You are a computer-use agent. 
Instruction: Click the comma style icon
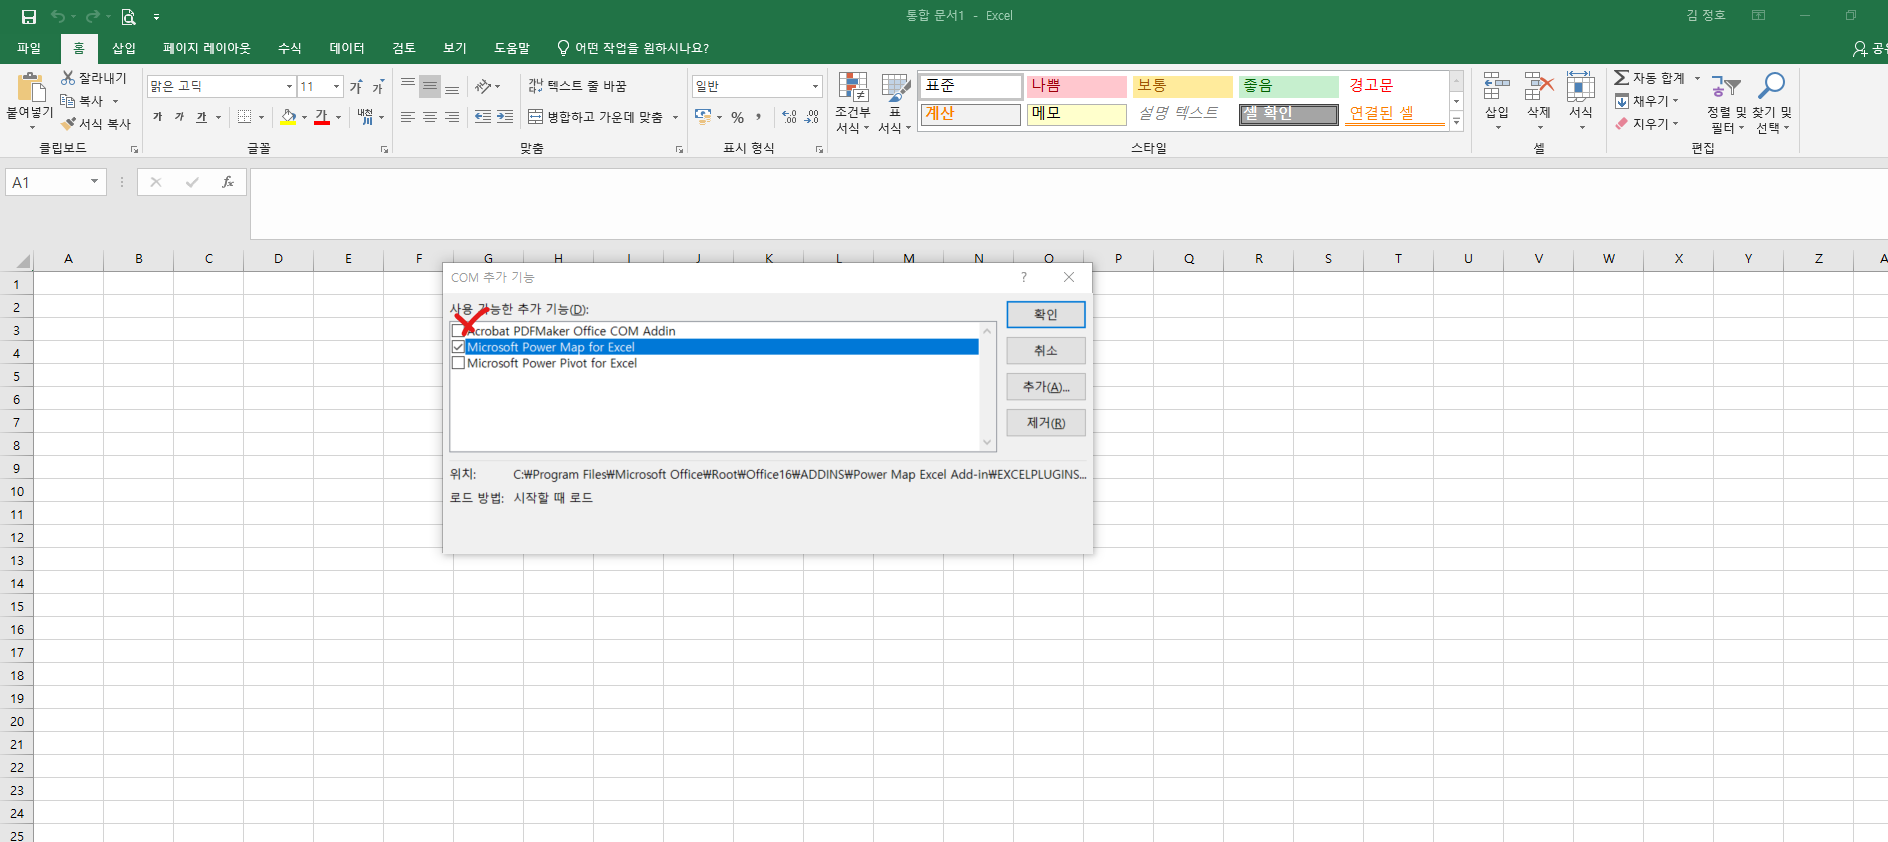click(759, 117)
